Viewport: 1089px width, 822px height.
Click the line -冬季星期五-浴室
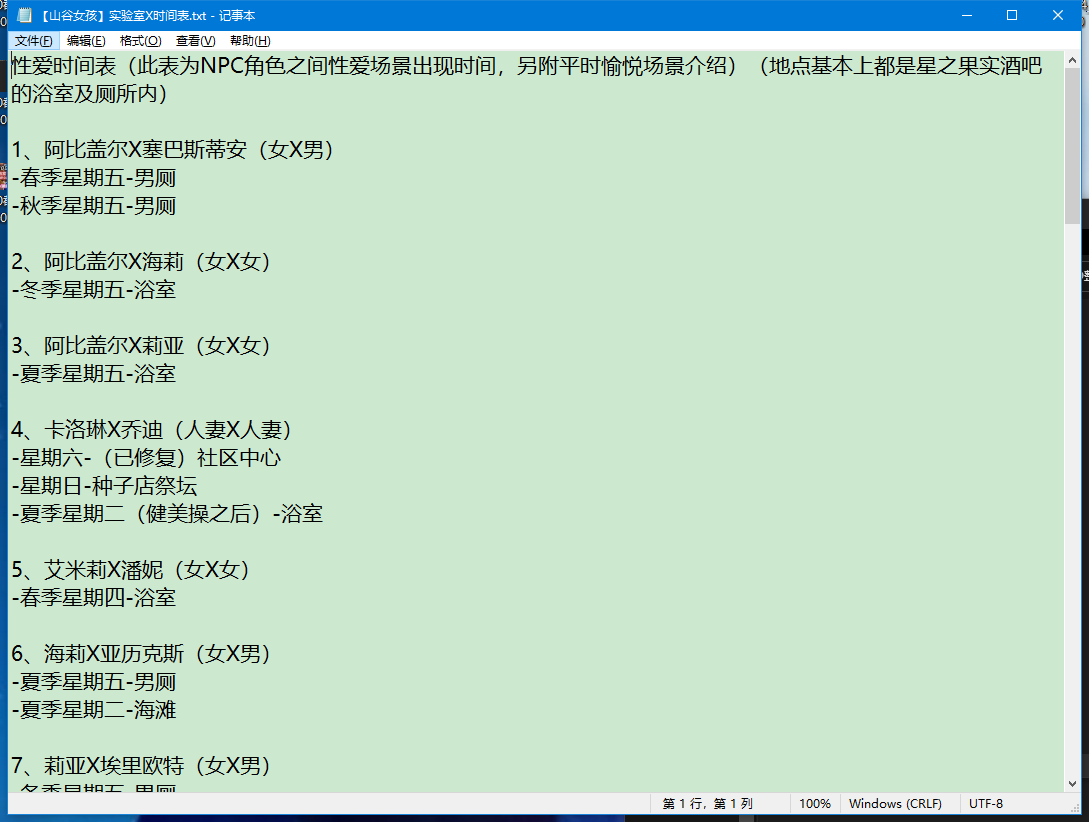(x=94, y=290)
